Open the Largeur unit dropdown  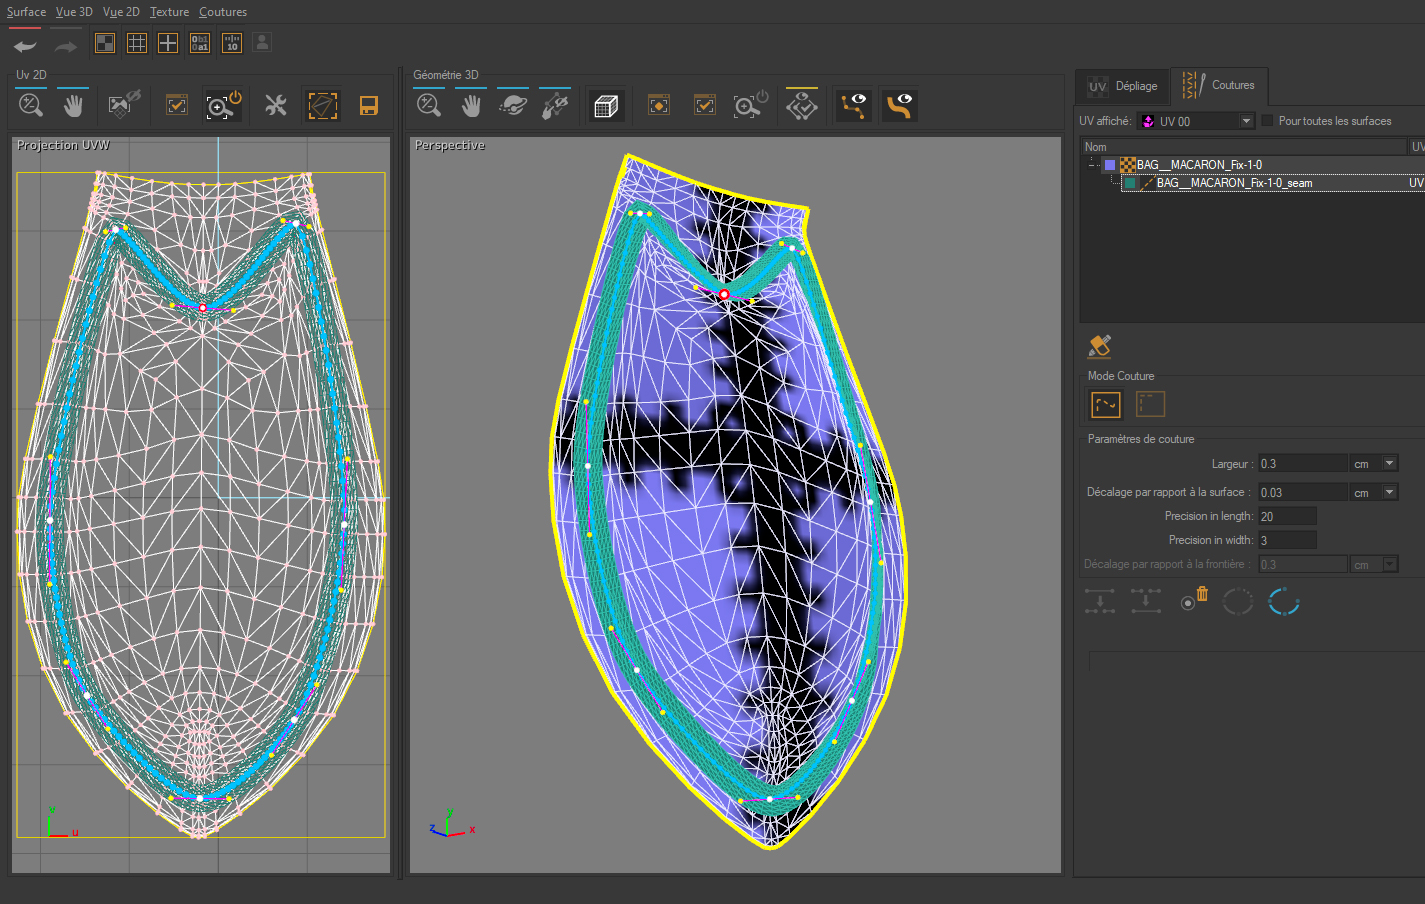(x=1389, y=464)
